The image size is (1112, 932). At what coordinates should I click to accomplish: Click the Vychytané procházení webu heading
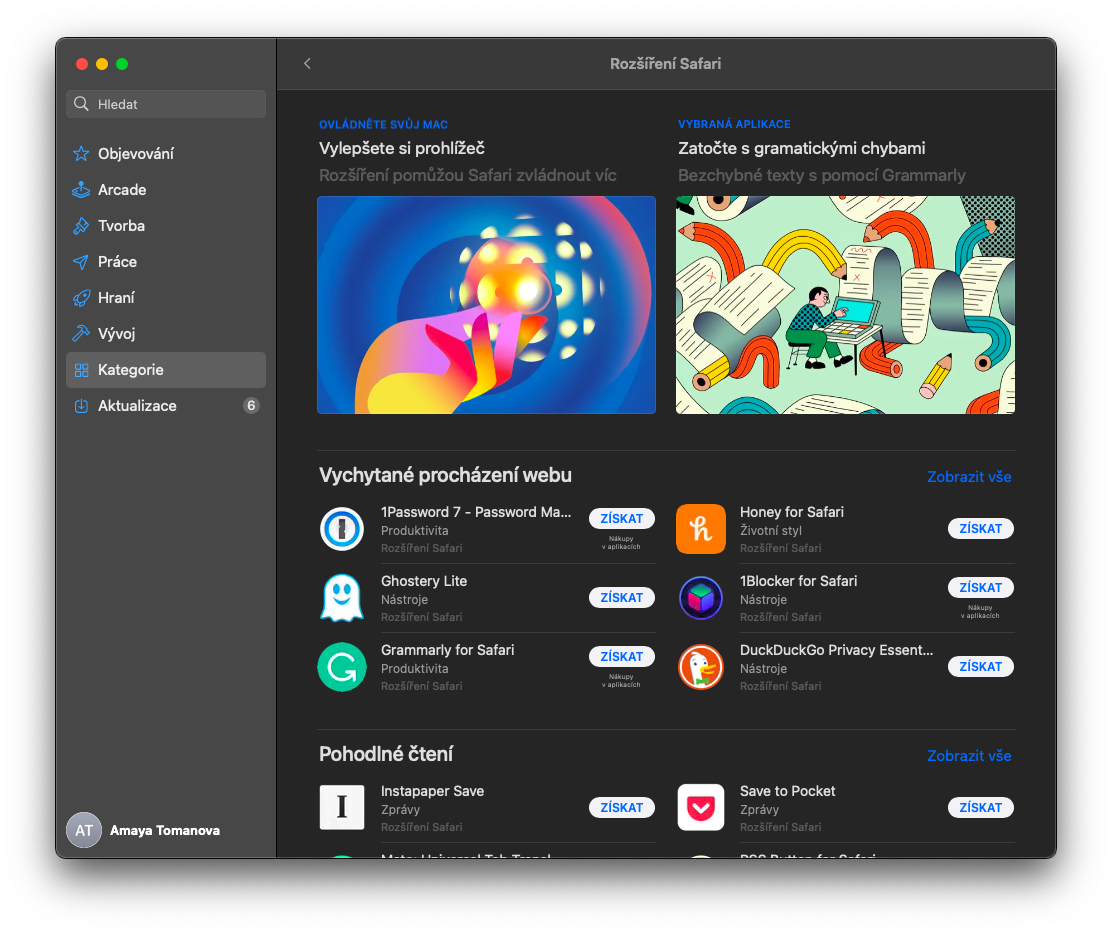(x=445, y=475)
